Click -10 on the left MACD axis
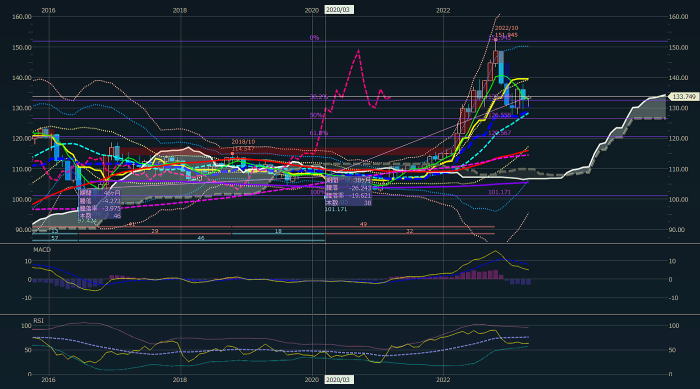This screenshot has height=389, width=700. tap(26, 298)
